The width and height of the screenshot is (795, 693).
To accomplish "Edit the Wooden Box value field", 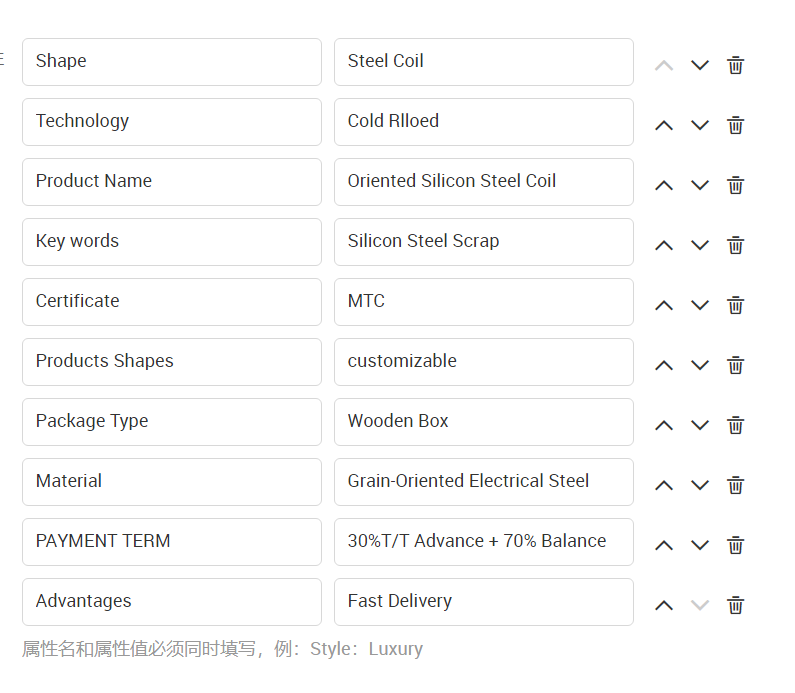I will tap(484, 422).
